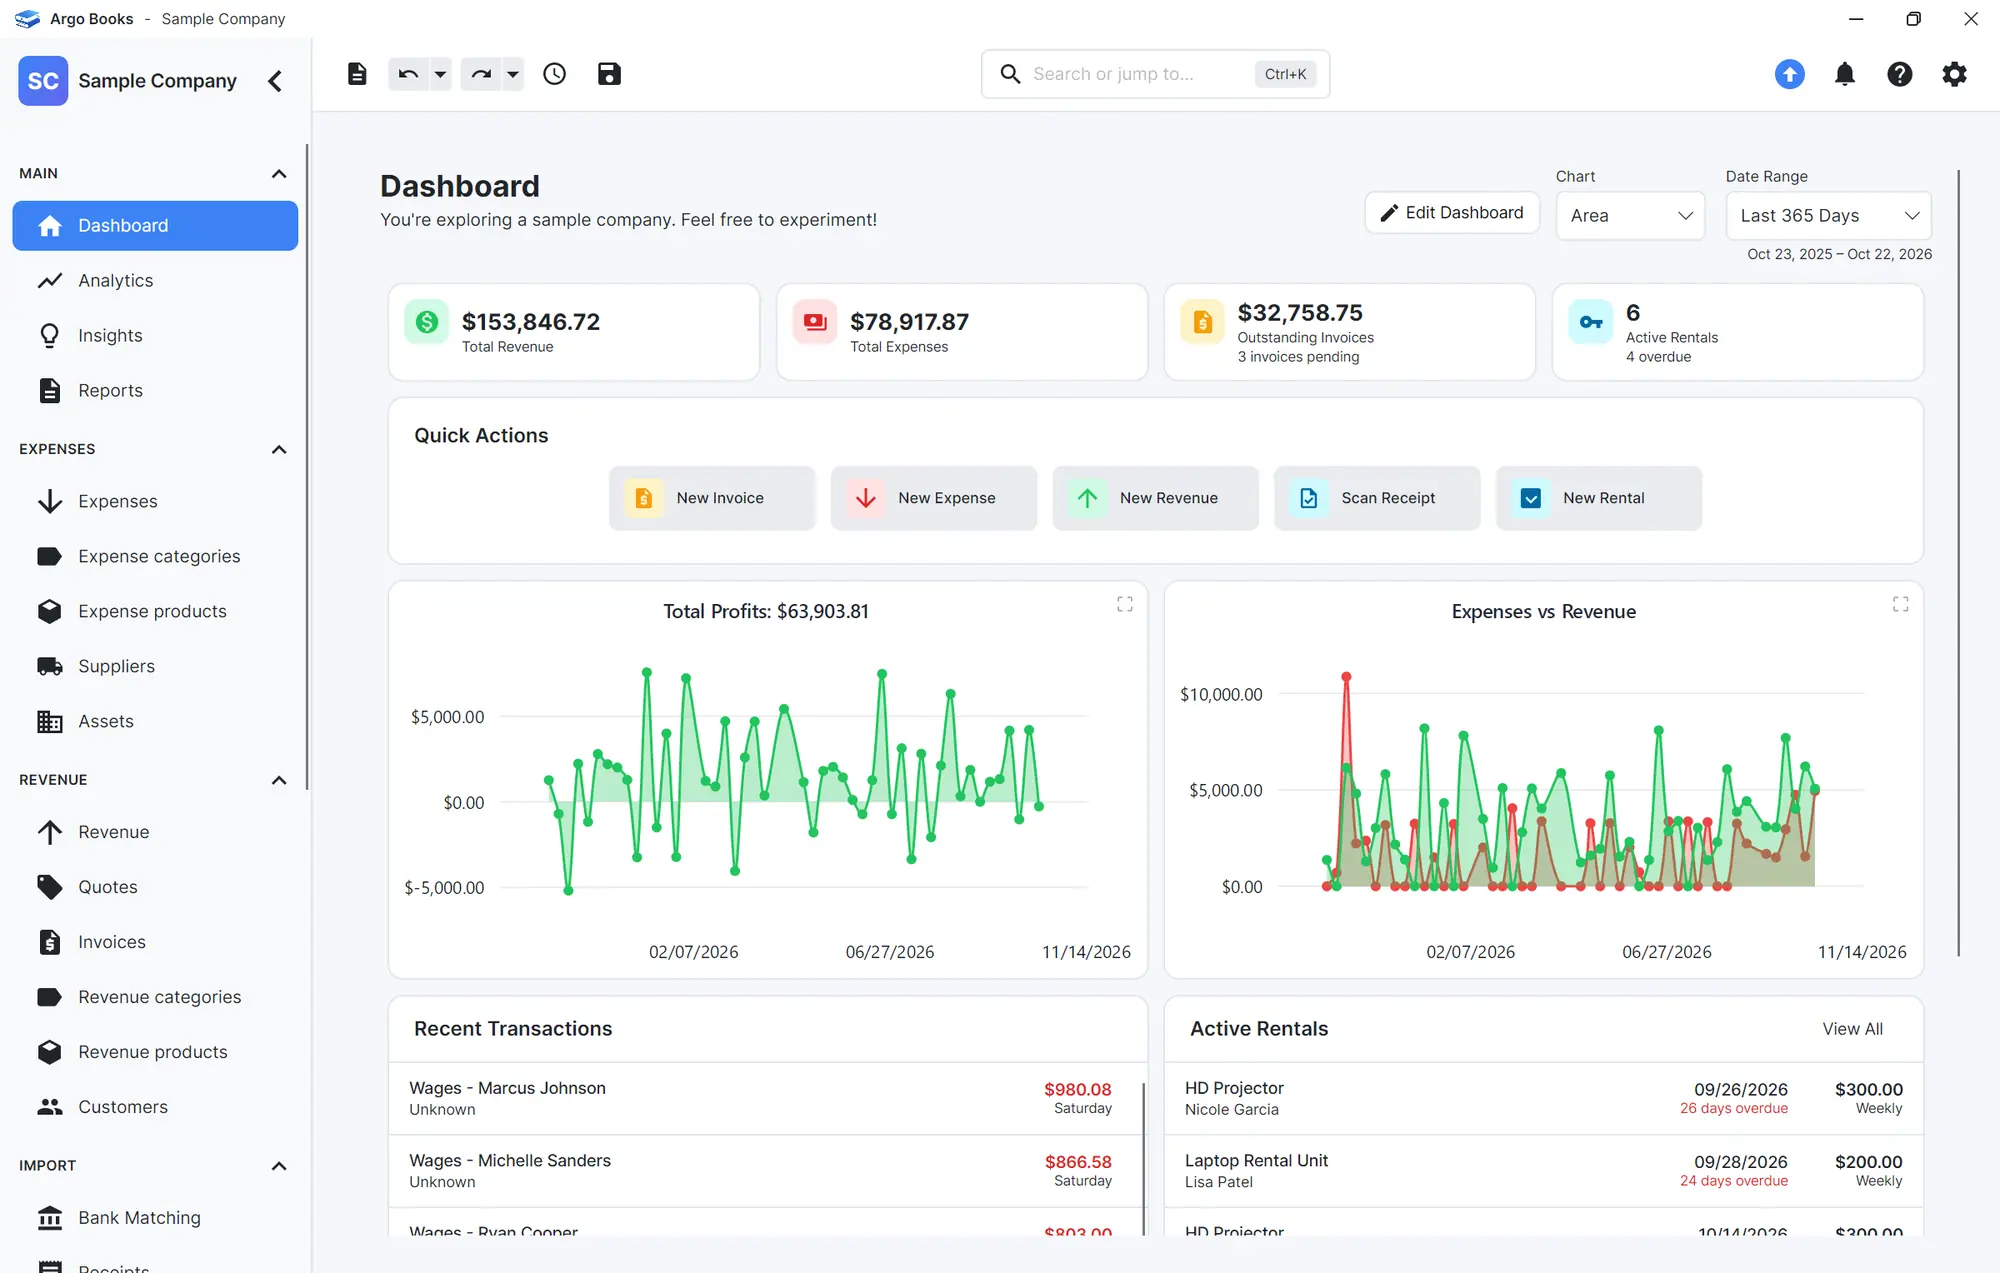Click the New Revenue quick action
This screenshot has height=1273, width=2000.
(x=1155, y=498)
